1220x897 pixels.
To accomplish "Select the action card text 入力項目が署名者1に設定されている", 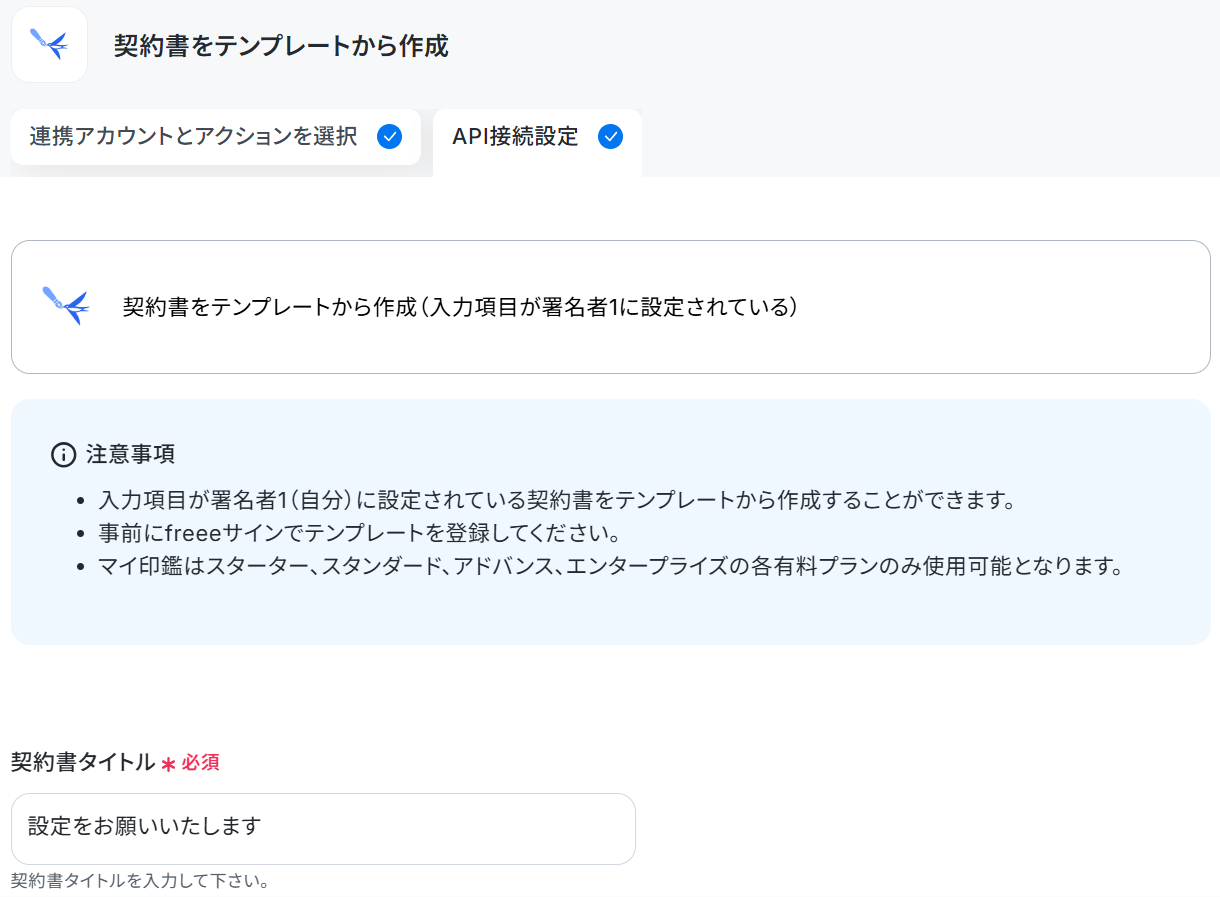I will point(607,307).
